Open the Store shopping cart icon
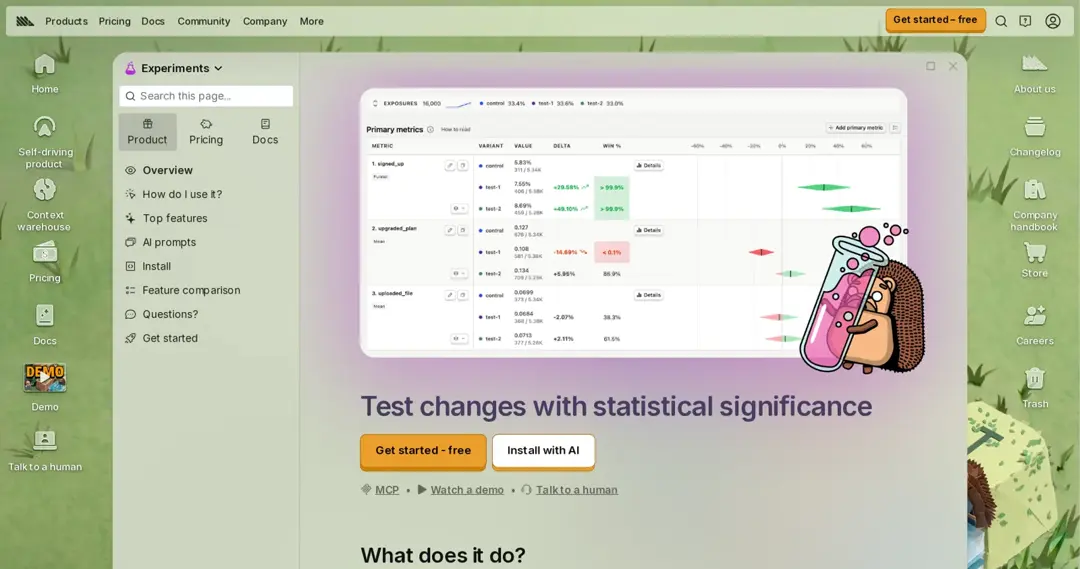This screenshot has height=569, width=1080. (1035, 260)
